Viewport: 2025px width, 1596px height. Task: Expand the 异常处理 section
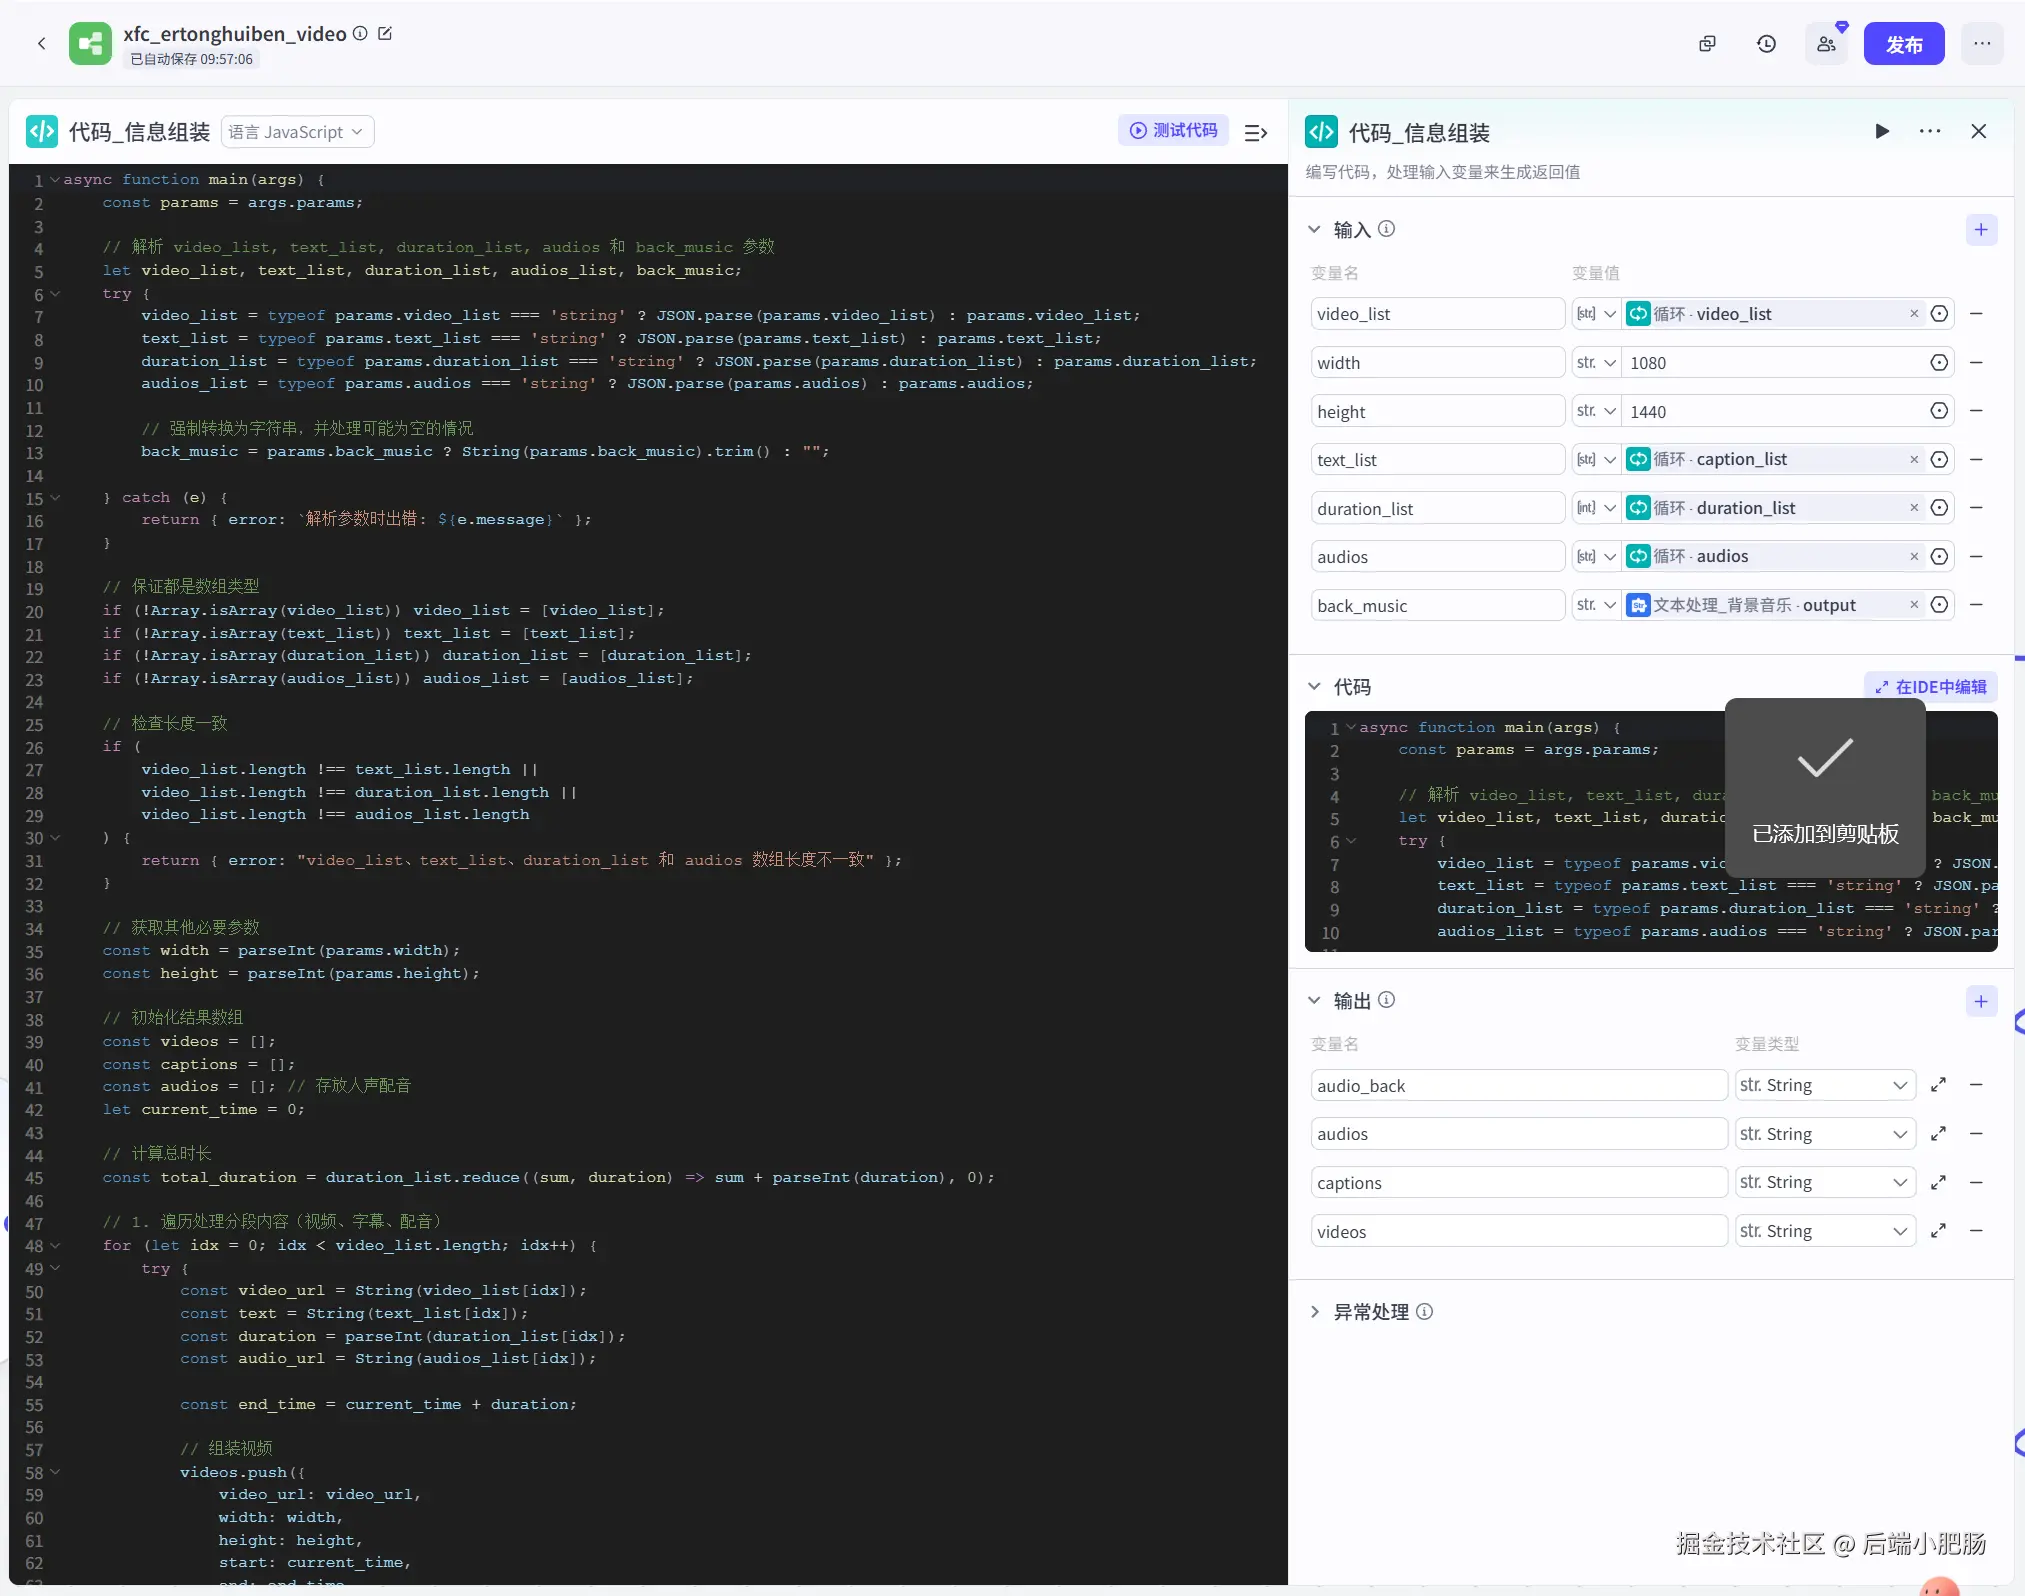coord(1315,1312)
